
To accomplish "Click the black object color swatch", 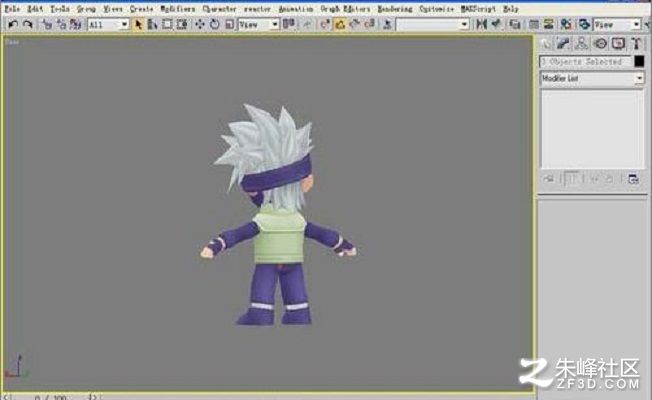I will point(639,62).
